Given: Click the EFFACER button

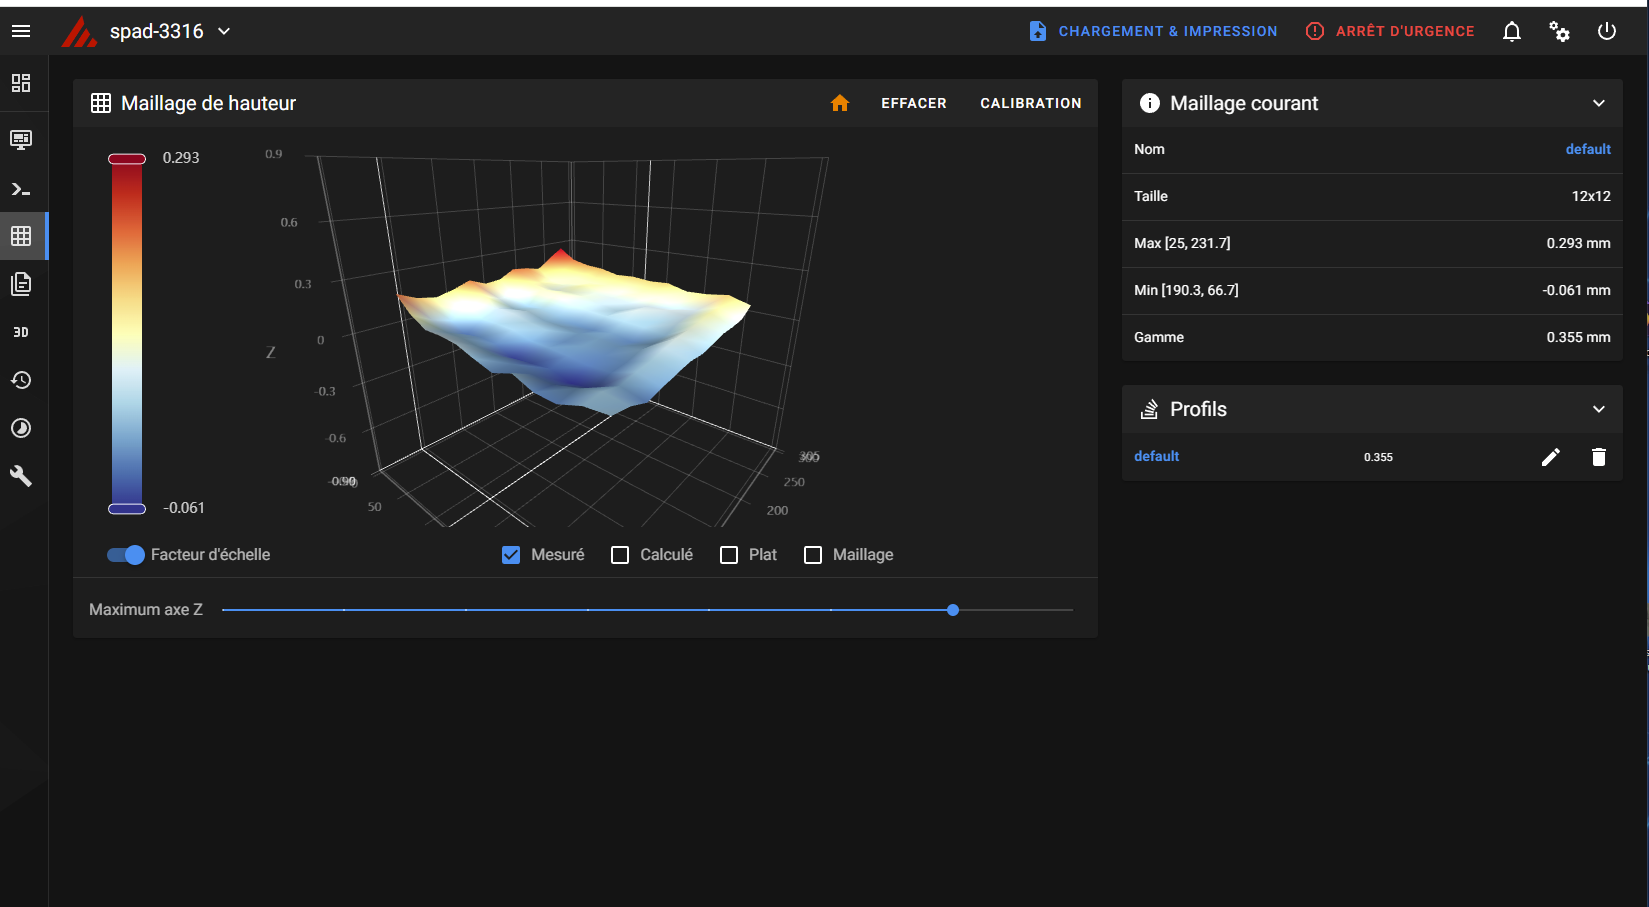Looking at the screenshot, I should [913, 103].
